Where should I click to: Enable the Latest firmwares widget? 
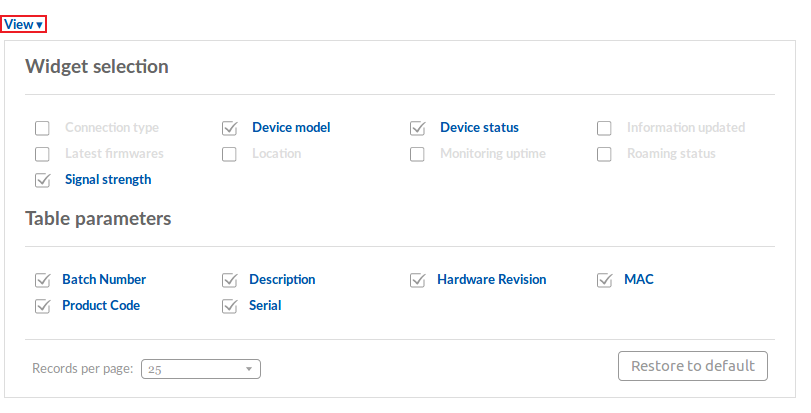coord(42,154)
